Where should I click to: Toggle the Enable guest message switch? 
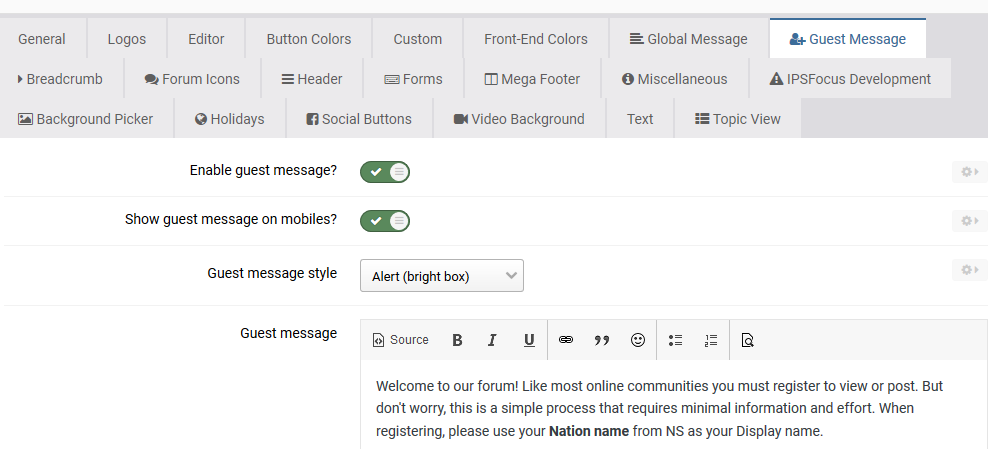(385, 172)
